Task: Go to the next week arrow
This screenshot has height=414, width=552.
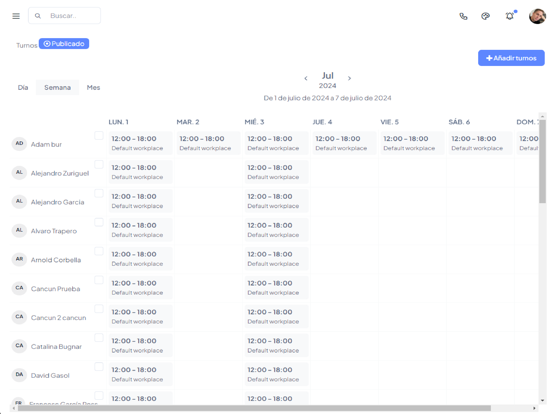Action: pyautogui.click(x=349, y=78)
